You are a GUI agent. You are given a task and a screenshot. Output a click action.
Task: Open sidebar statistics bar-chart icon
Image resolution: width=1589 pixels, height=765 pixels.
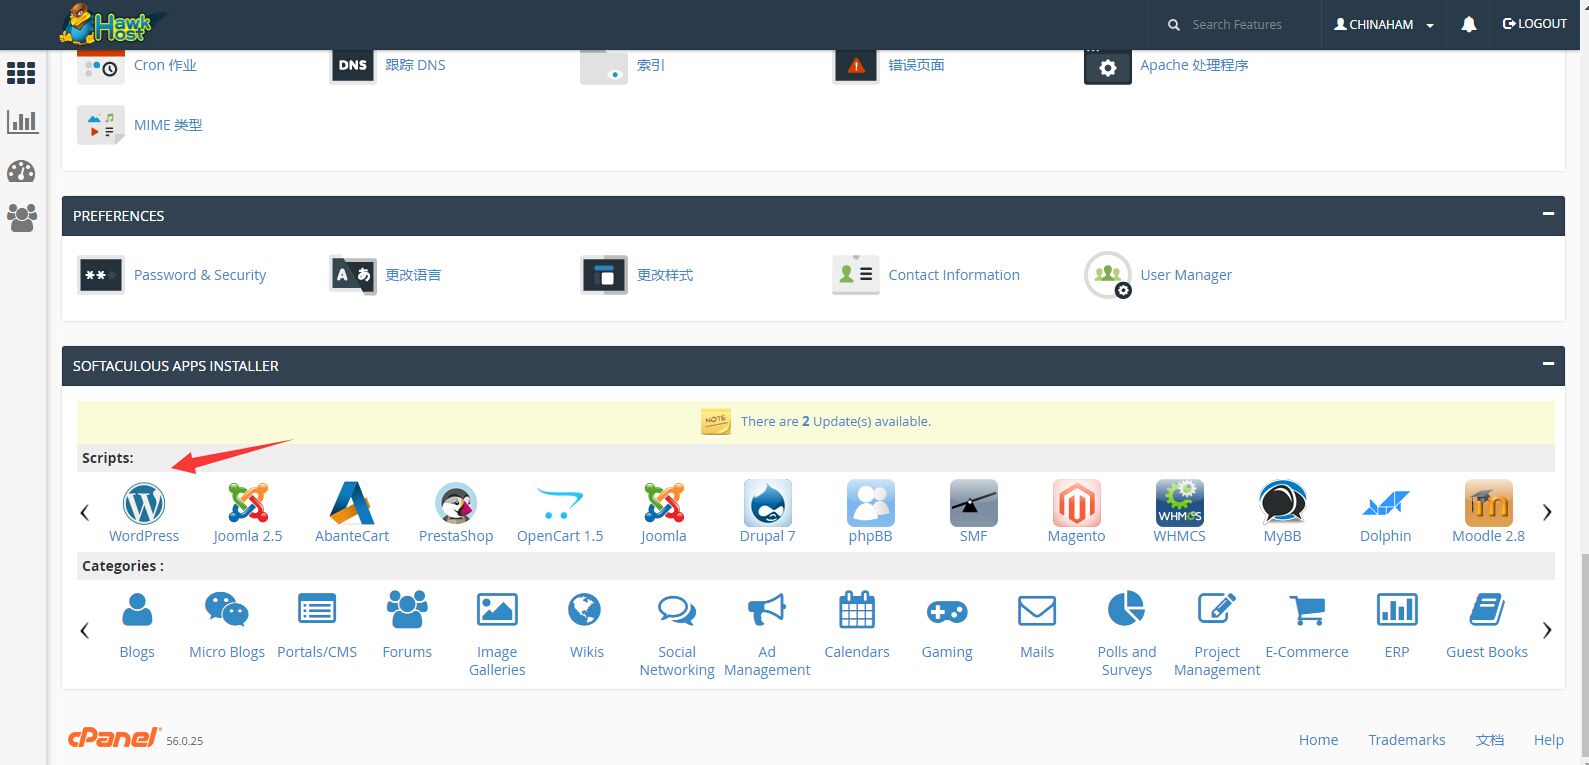click(x=21, y=122)
